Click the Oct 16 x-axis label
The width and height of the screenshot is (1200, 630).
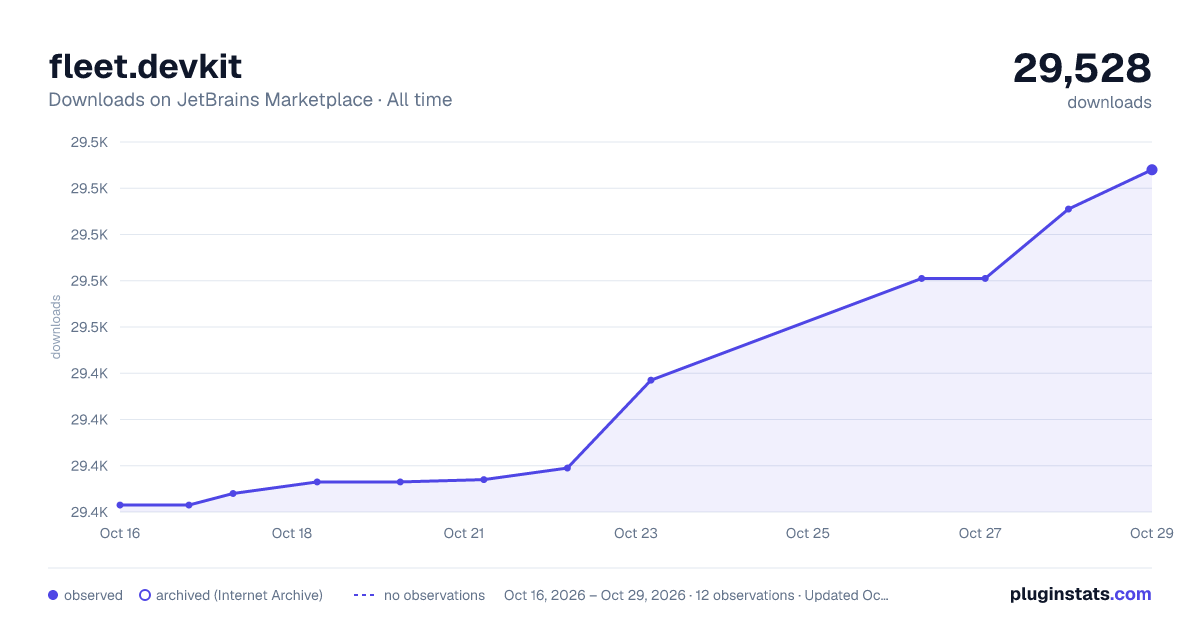pyautogui.click(x=120, y=533)
